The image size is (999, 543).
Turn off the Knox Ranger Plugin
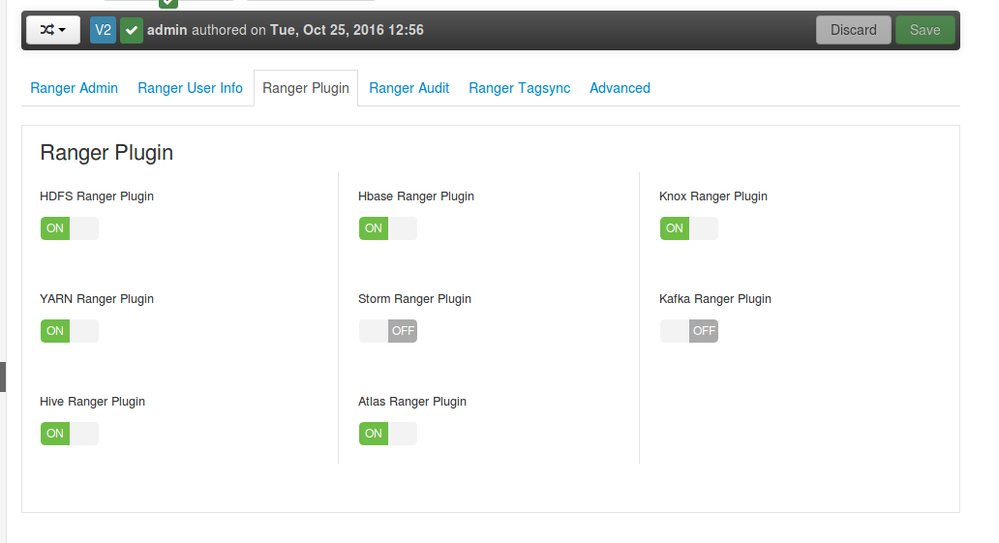689,228
